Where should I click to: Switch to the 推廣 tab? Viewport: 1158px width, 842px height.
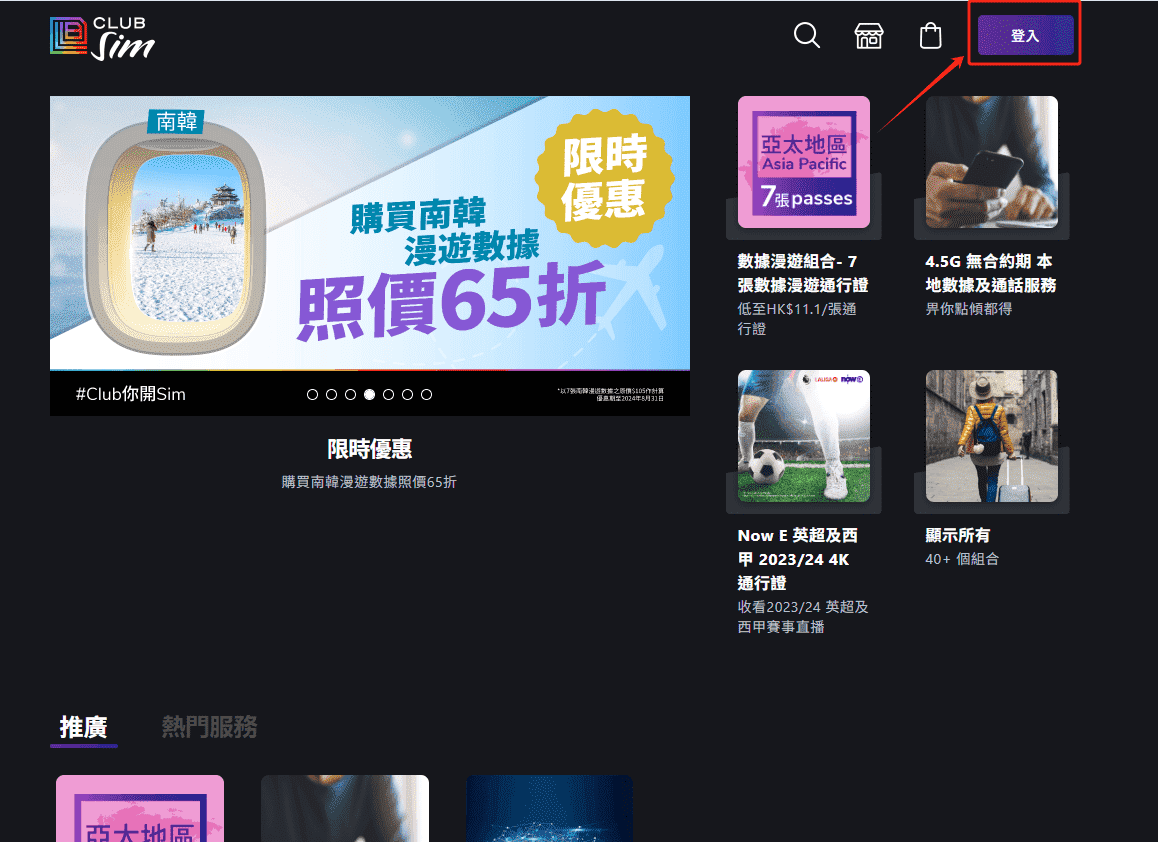pos(83,727)
